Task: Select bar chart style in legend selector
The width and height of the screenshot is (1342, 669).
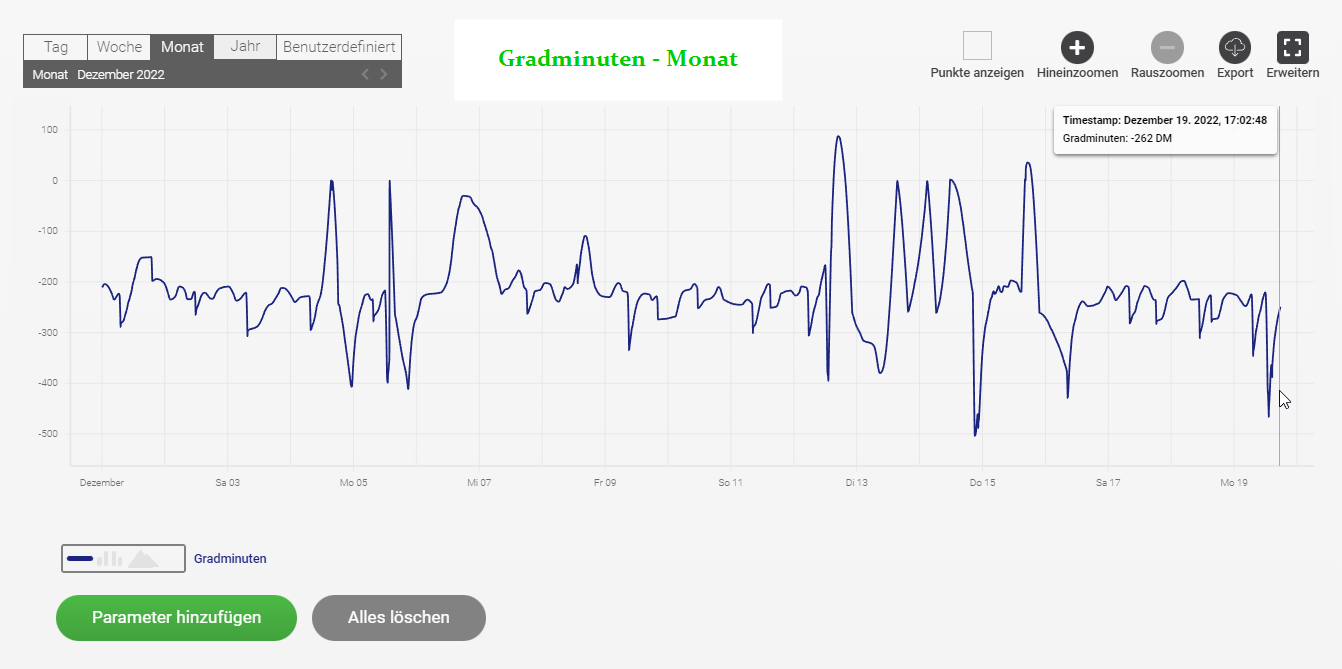Action: pyautogui.click(x=110, y=558)
